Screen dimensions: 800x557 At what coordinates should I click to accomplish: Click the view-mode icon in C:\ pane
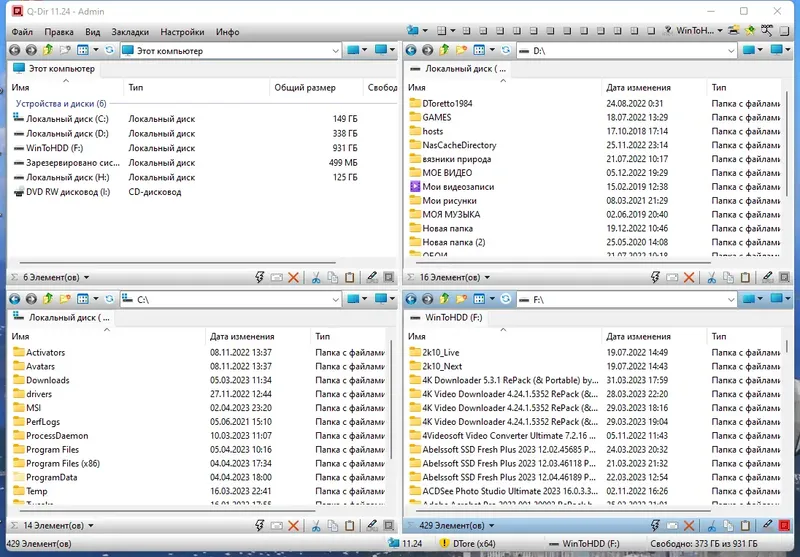(x=83, y=299)
